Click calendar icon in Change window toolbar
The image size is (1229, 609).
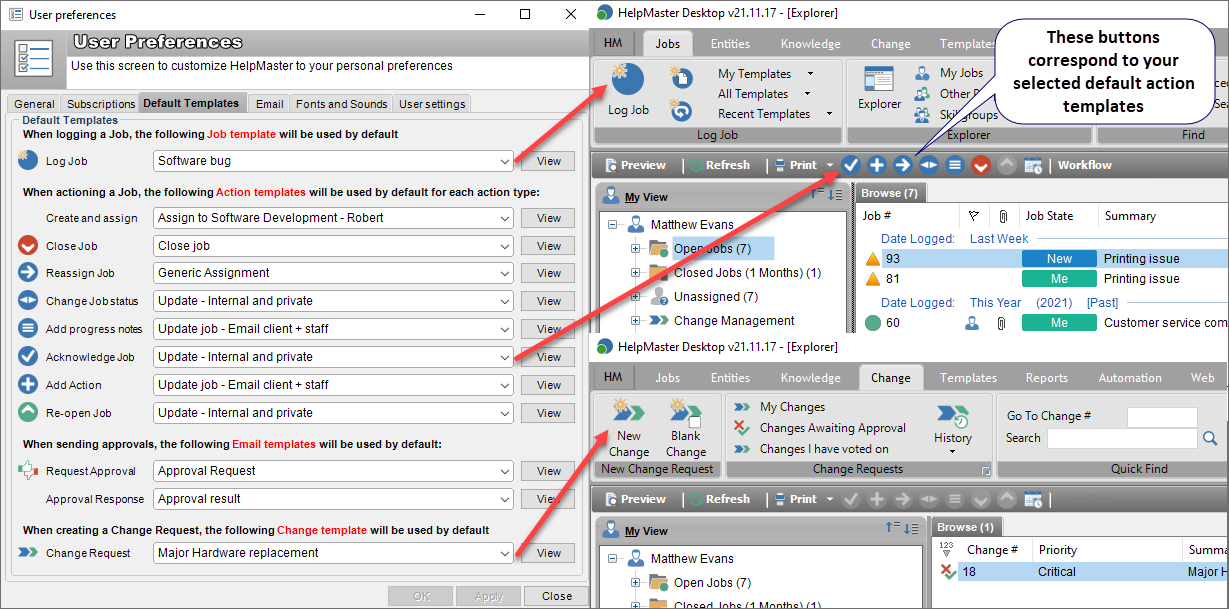[1033, 499]
